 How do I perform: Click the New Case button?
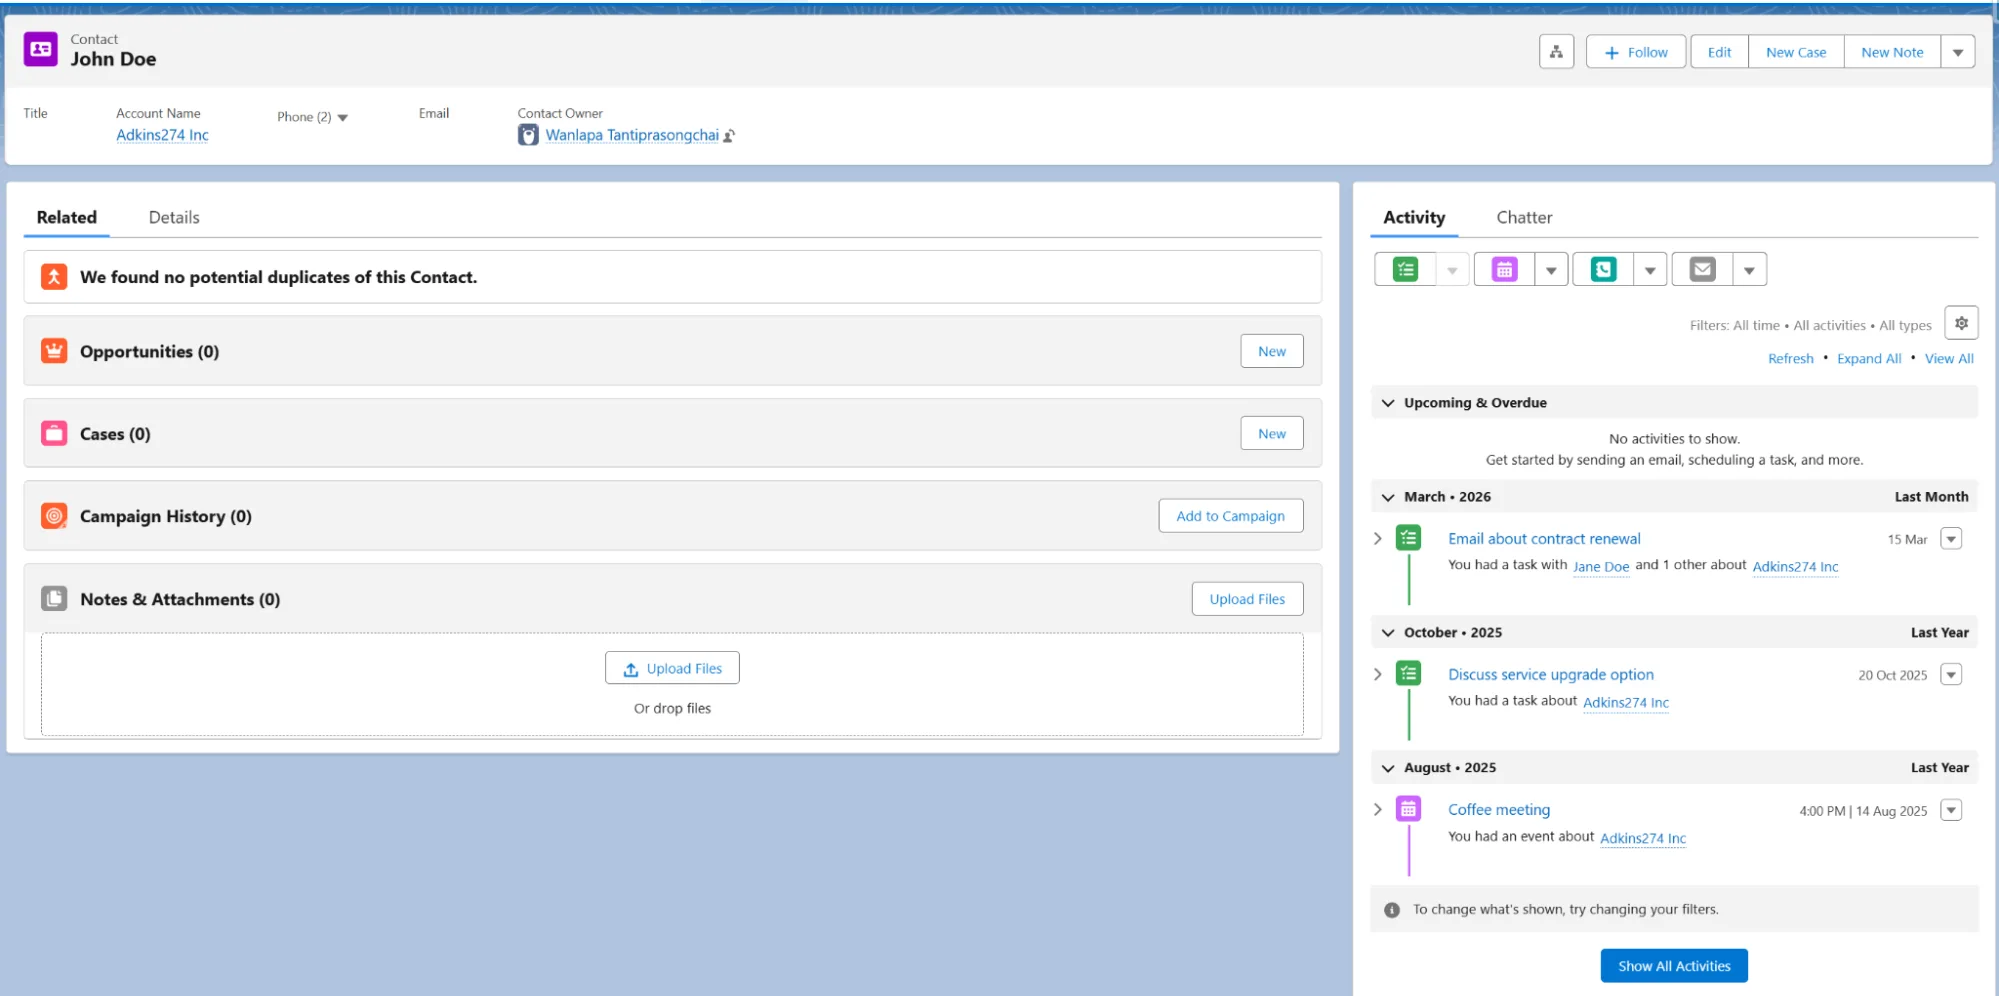click(x=1796, y=52)
